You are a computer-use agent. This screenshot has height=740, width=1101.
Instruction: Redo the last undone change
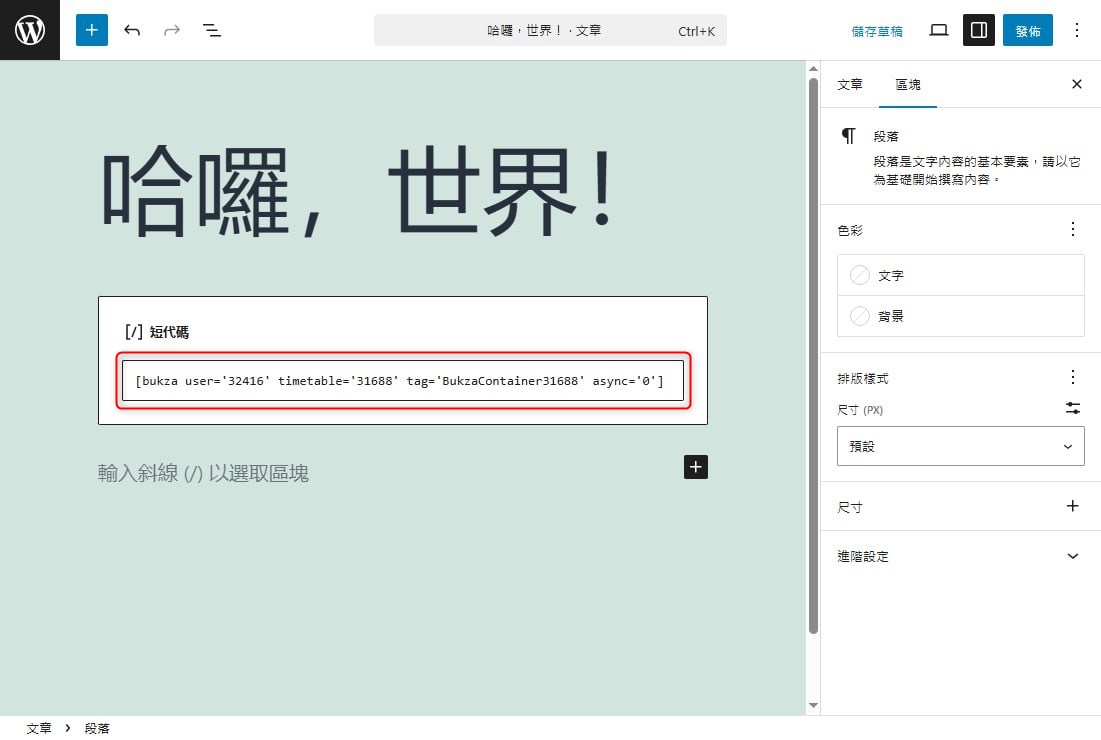(x=172, y=30)
